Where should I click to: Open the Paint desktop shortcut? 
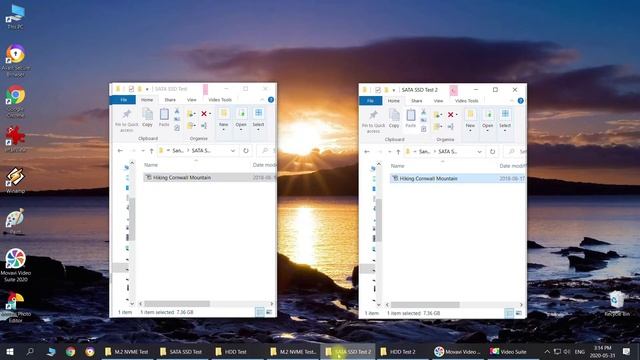(15, 222)
